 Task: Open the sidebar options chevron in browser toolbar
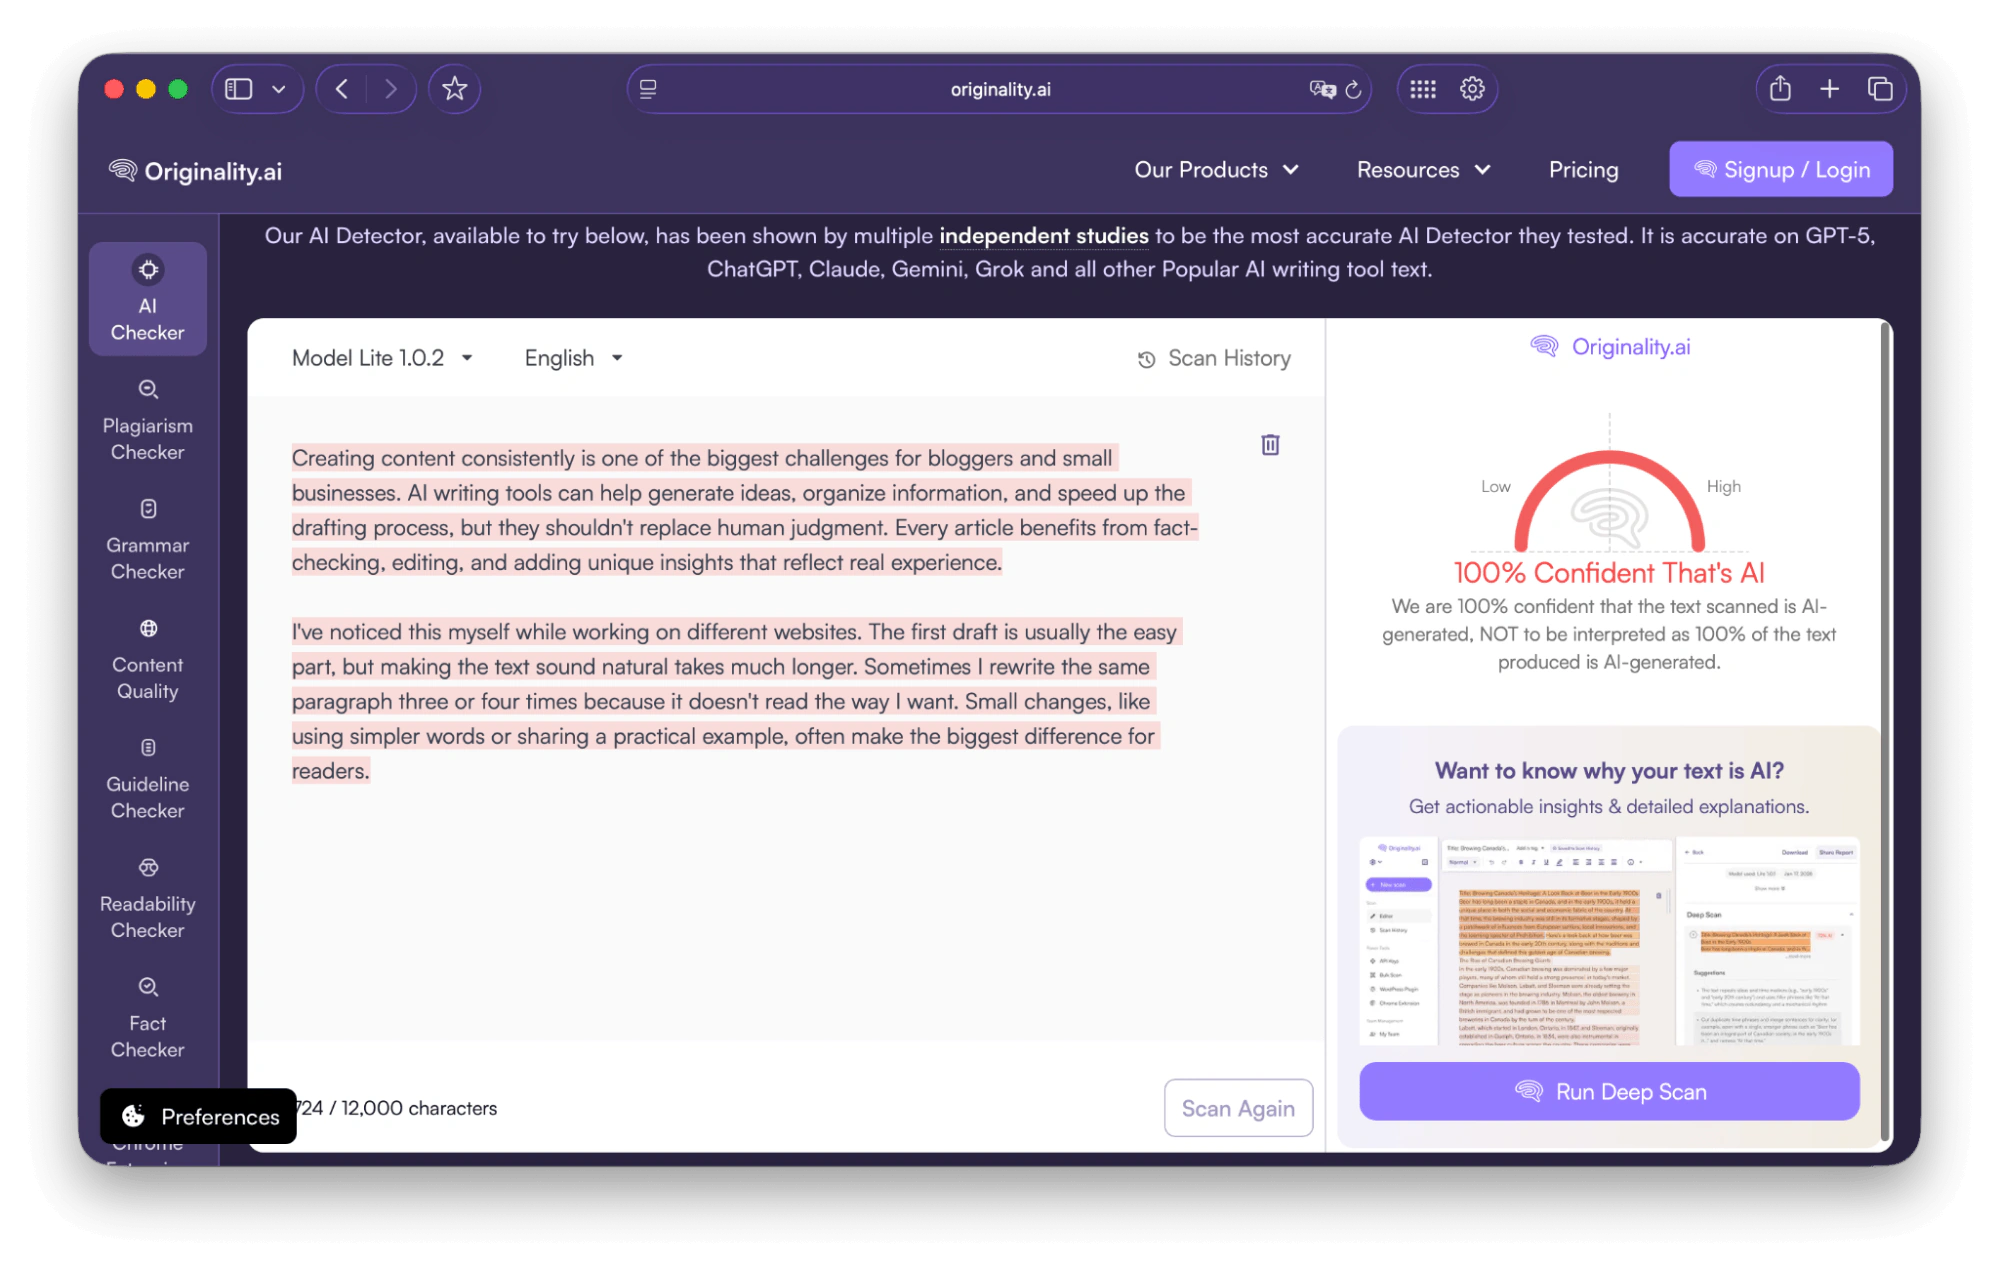click(279, 89)
